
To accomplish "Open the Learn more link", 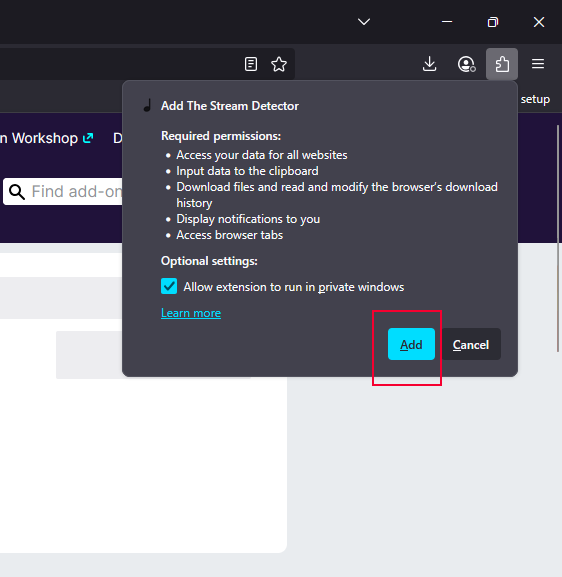I will (x=191, y=313).
